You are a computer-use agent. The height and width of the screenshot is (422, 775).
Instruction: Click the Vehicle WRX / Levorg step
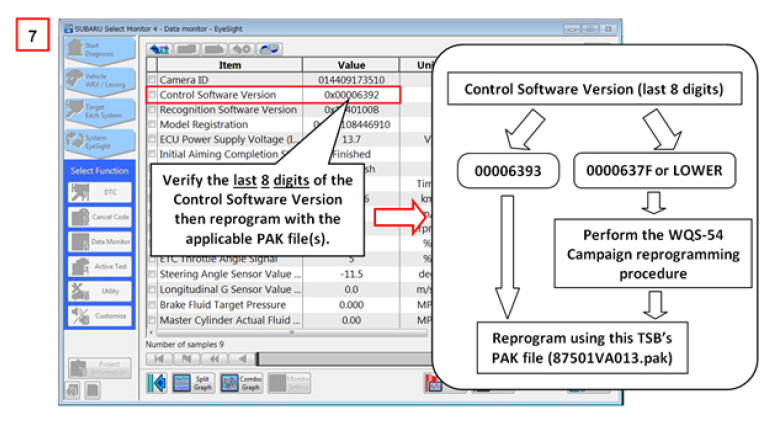point(102,79)
